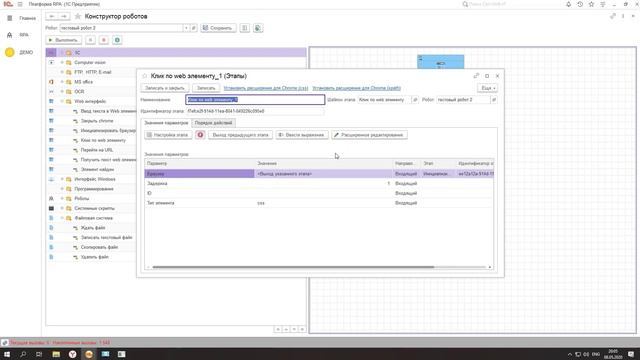Add dialog to favorites with star icon
The image size is (640, 360).
[144, 76]
